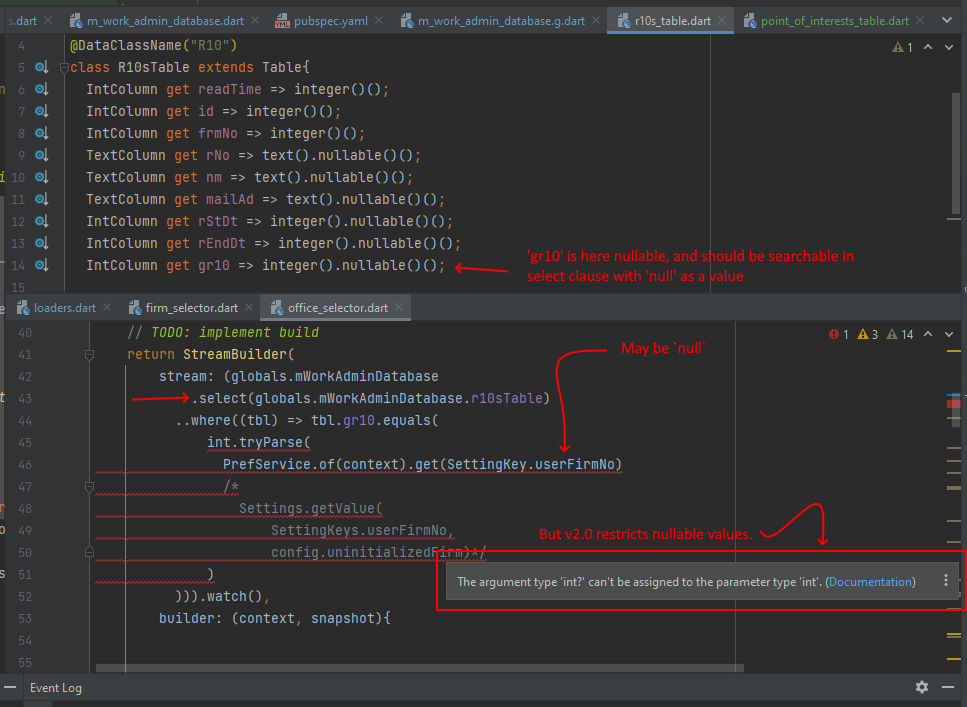This screenshot has width=967, height=707.
Task: Go to next highlighted problem in office_selector editor
Action: [x=949, y=334]
